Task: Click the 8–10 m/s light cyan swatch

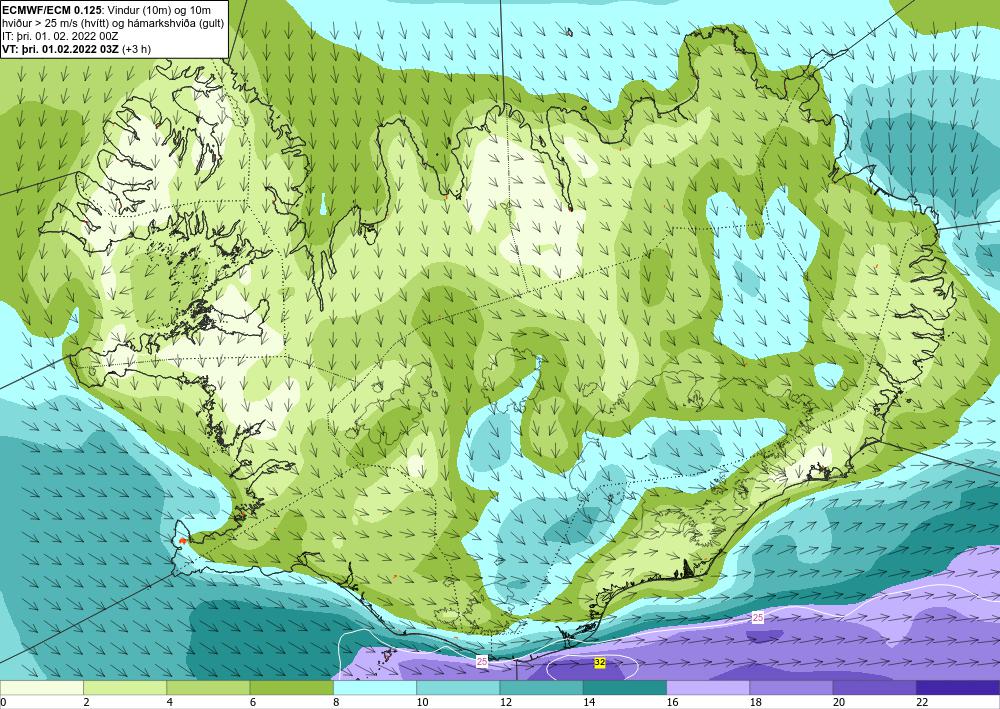Action: (x=375, y=687)
